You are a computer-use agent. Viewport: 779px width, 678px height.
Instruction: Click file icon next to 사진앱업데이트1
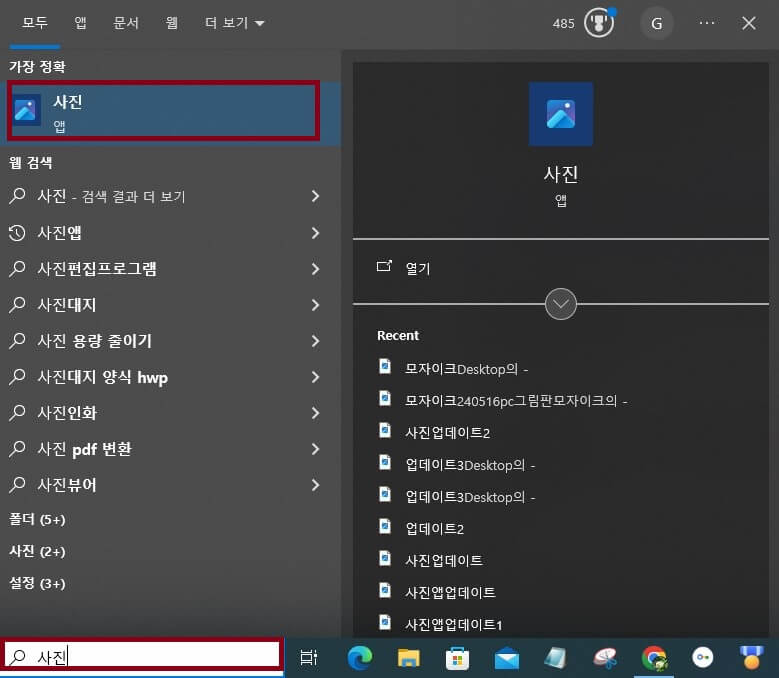tap(385, 622)
